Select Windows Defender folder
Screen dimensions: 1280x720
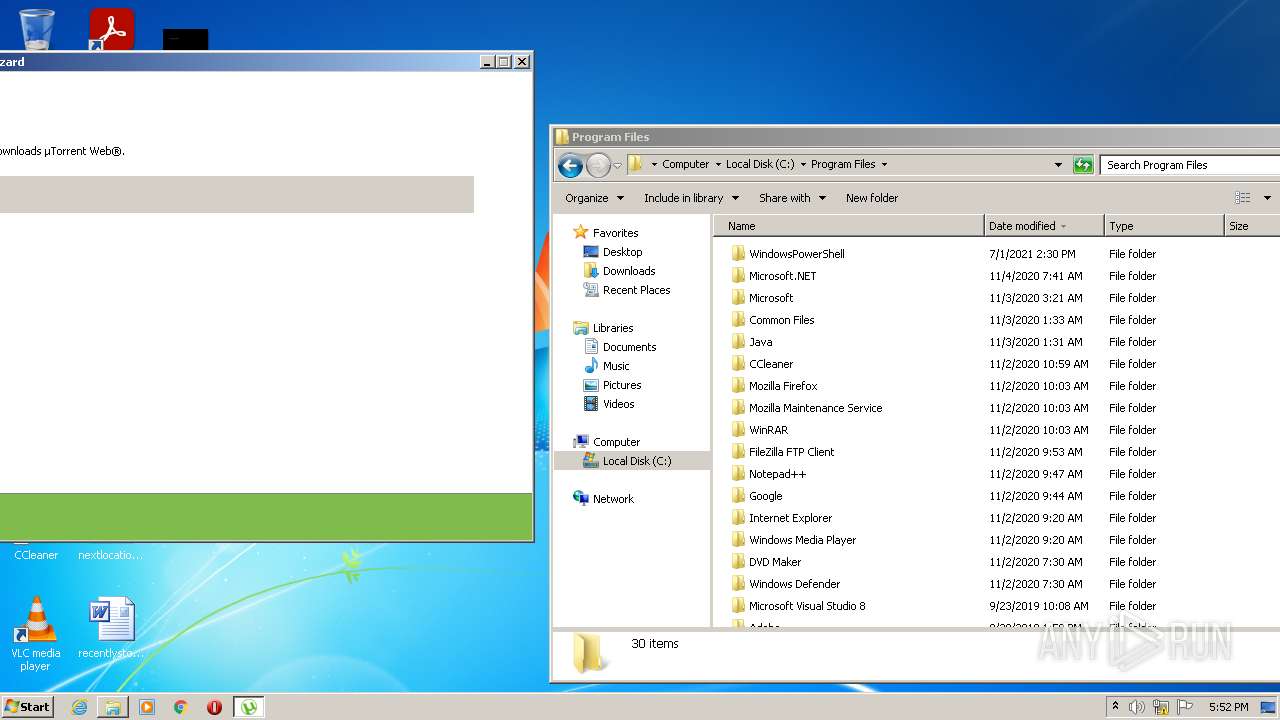coord(794,584)
